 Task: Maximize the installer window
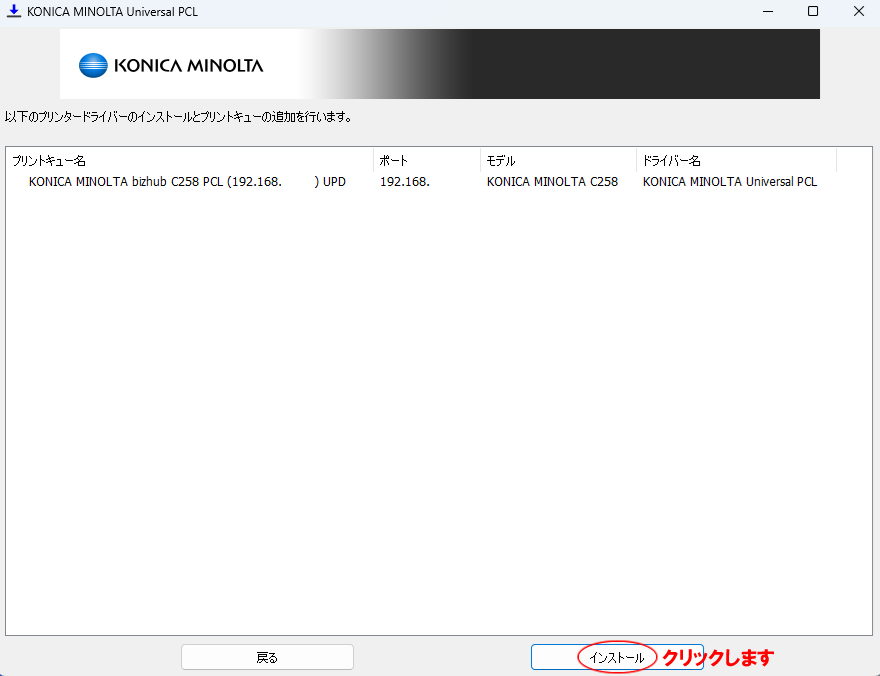pyautogui.click(x=813, y=11)
